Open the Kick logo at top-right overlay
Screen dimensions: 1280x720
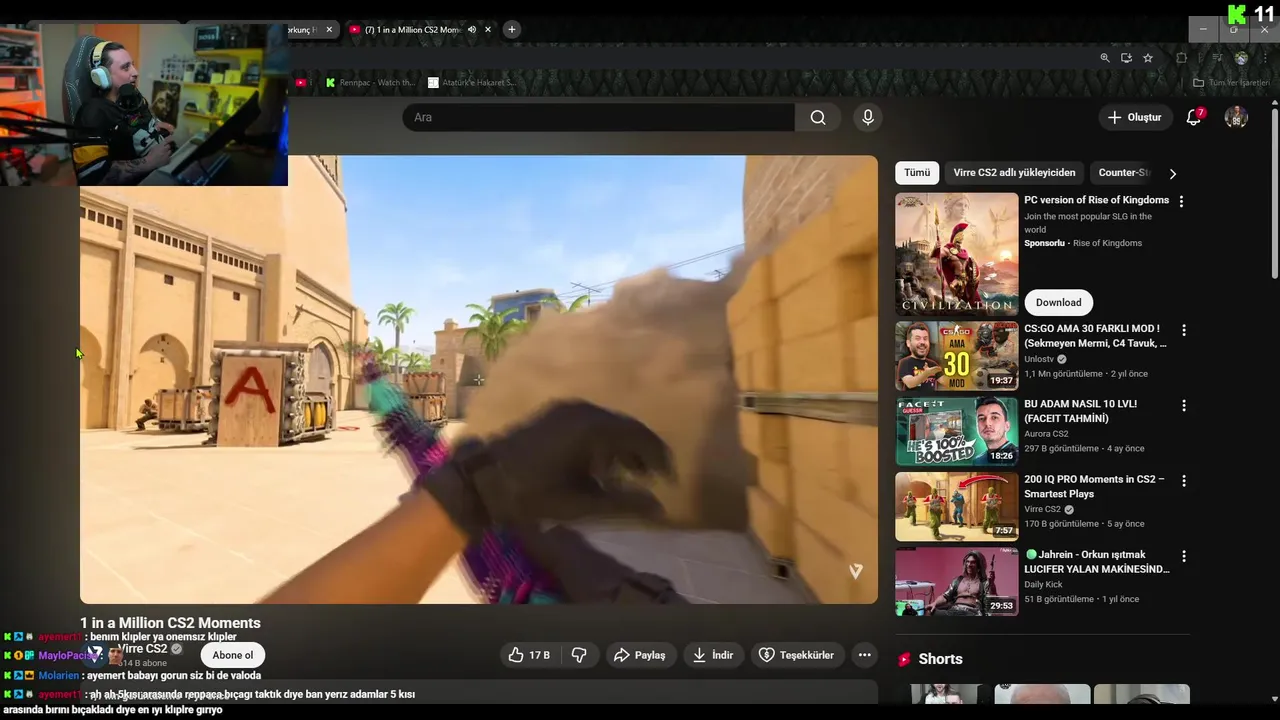[1238, 14]
